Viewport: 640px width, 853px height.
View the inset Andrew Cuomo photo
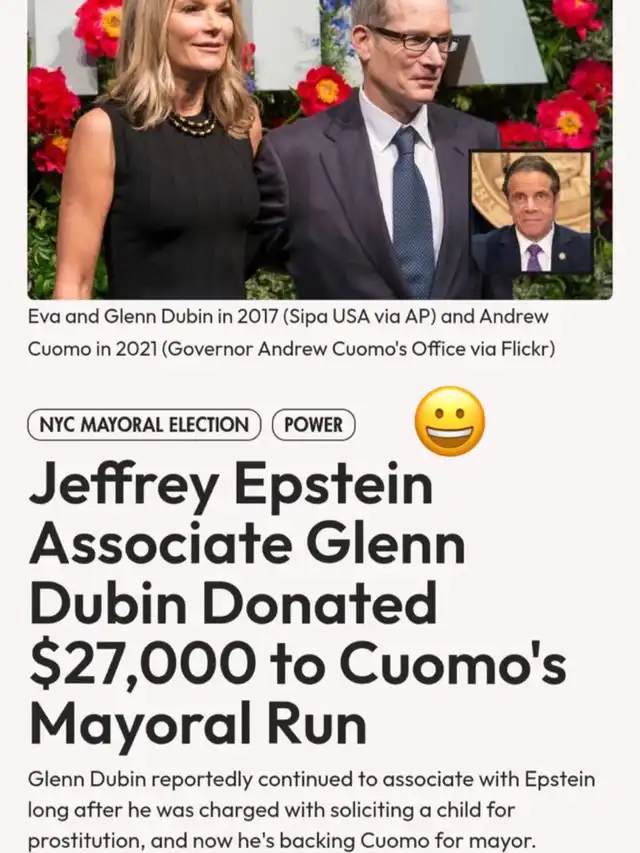[x=532, y=212]
